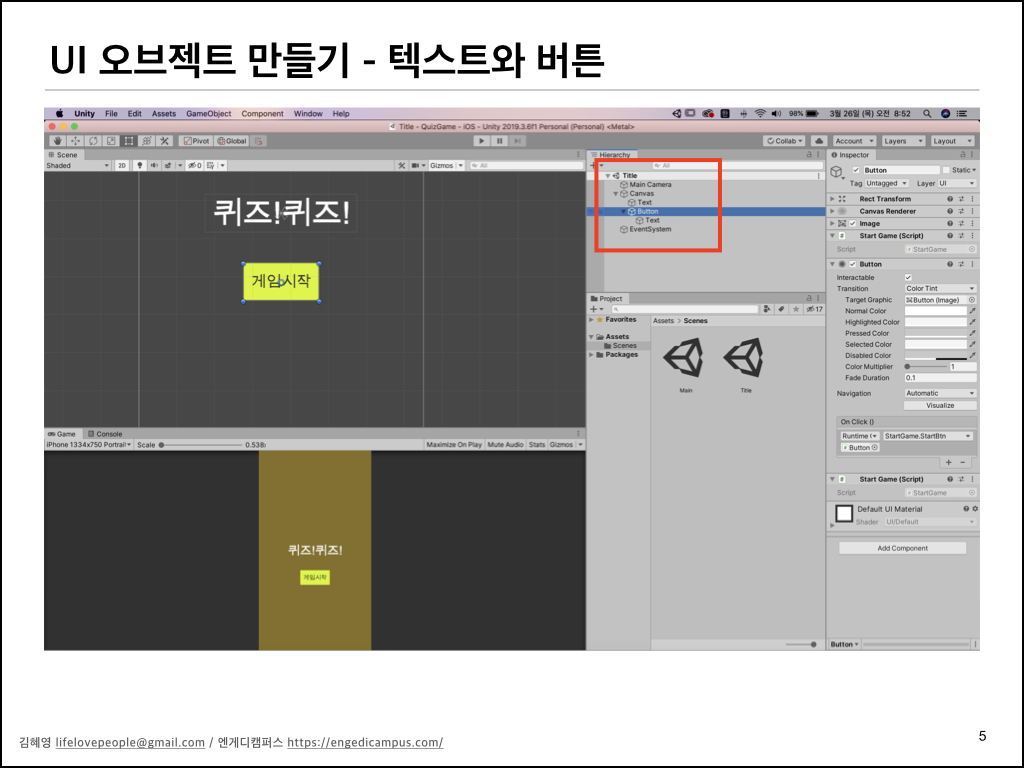Click the eyedropper next to Normal Color
The height and width of the screenshot is (768, 1024).
(972, 311)
